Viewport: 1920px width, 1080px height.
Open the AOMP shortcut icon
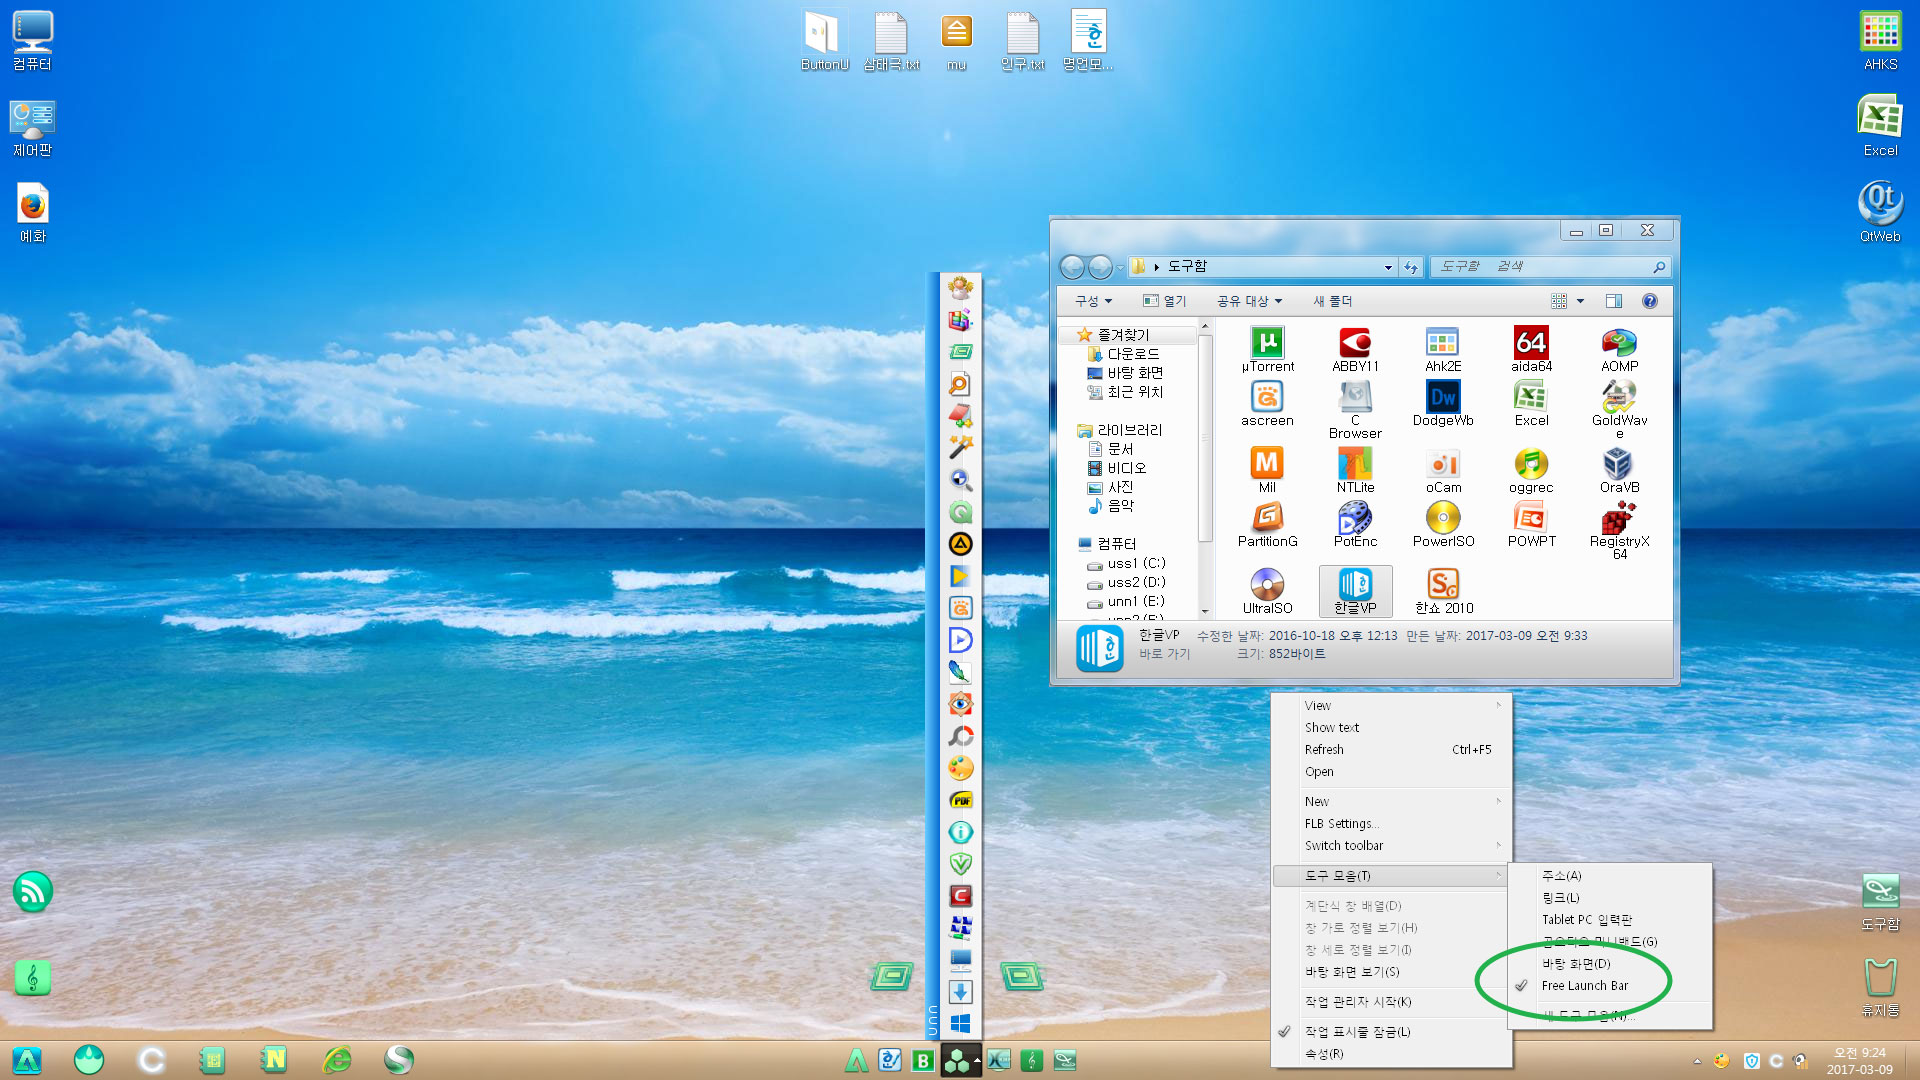tap(1619, 350)
